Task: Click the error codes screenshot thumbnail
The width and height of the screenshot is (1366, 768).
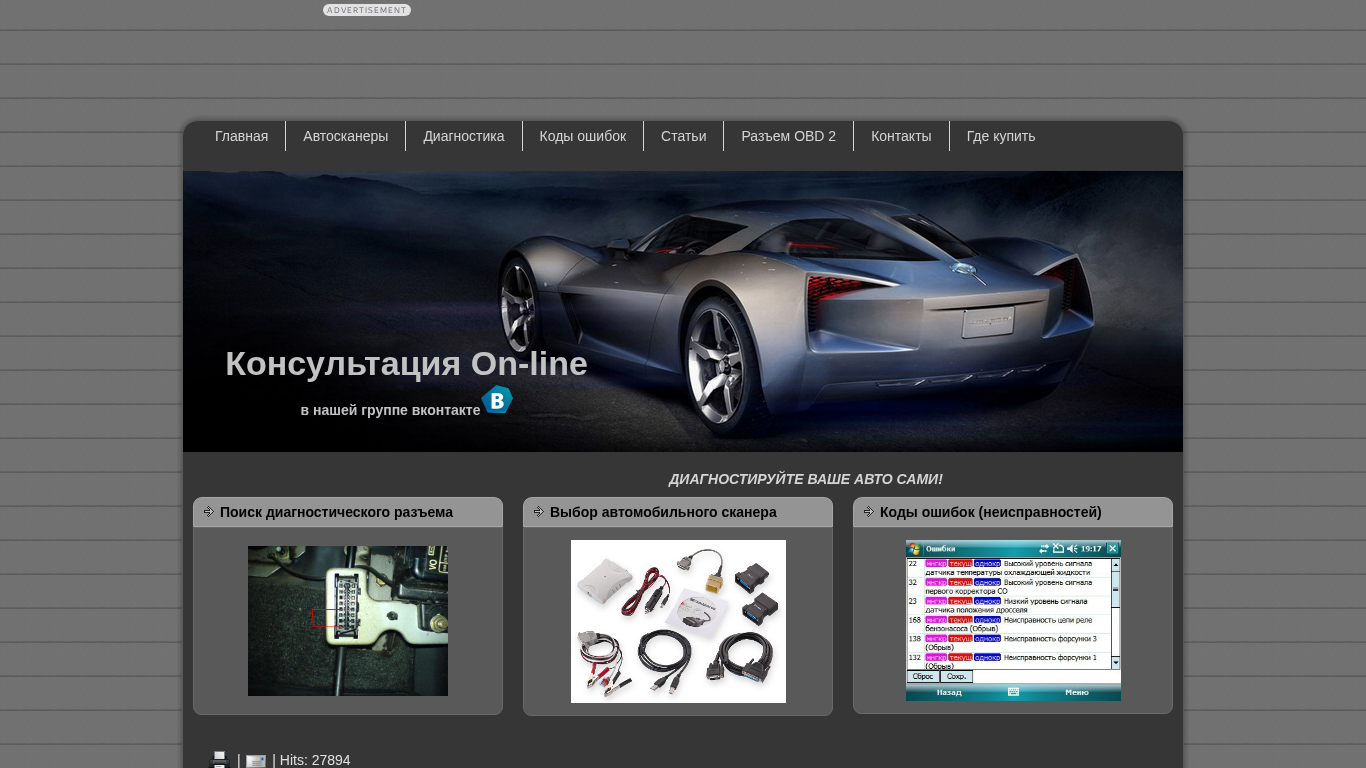Action: (1012, 620)
